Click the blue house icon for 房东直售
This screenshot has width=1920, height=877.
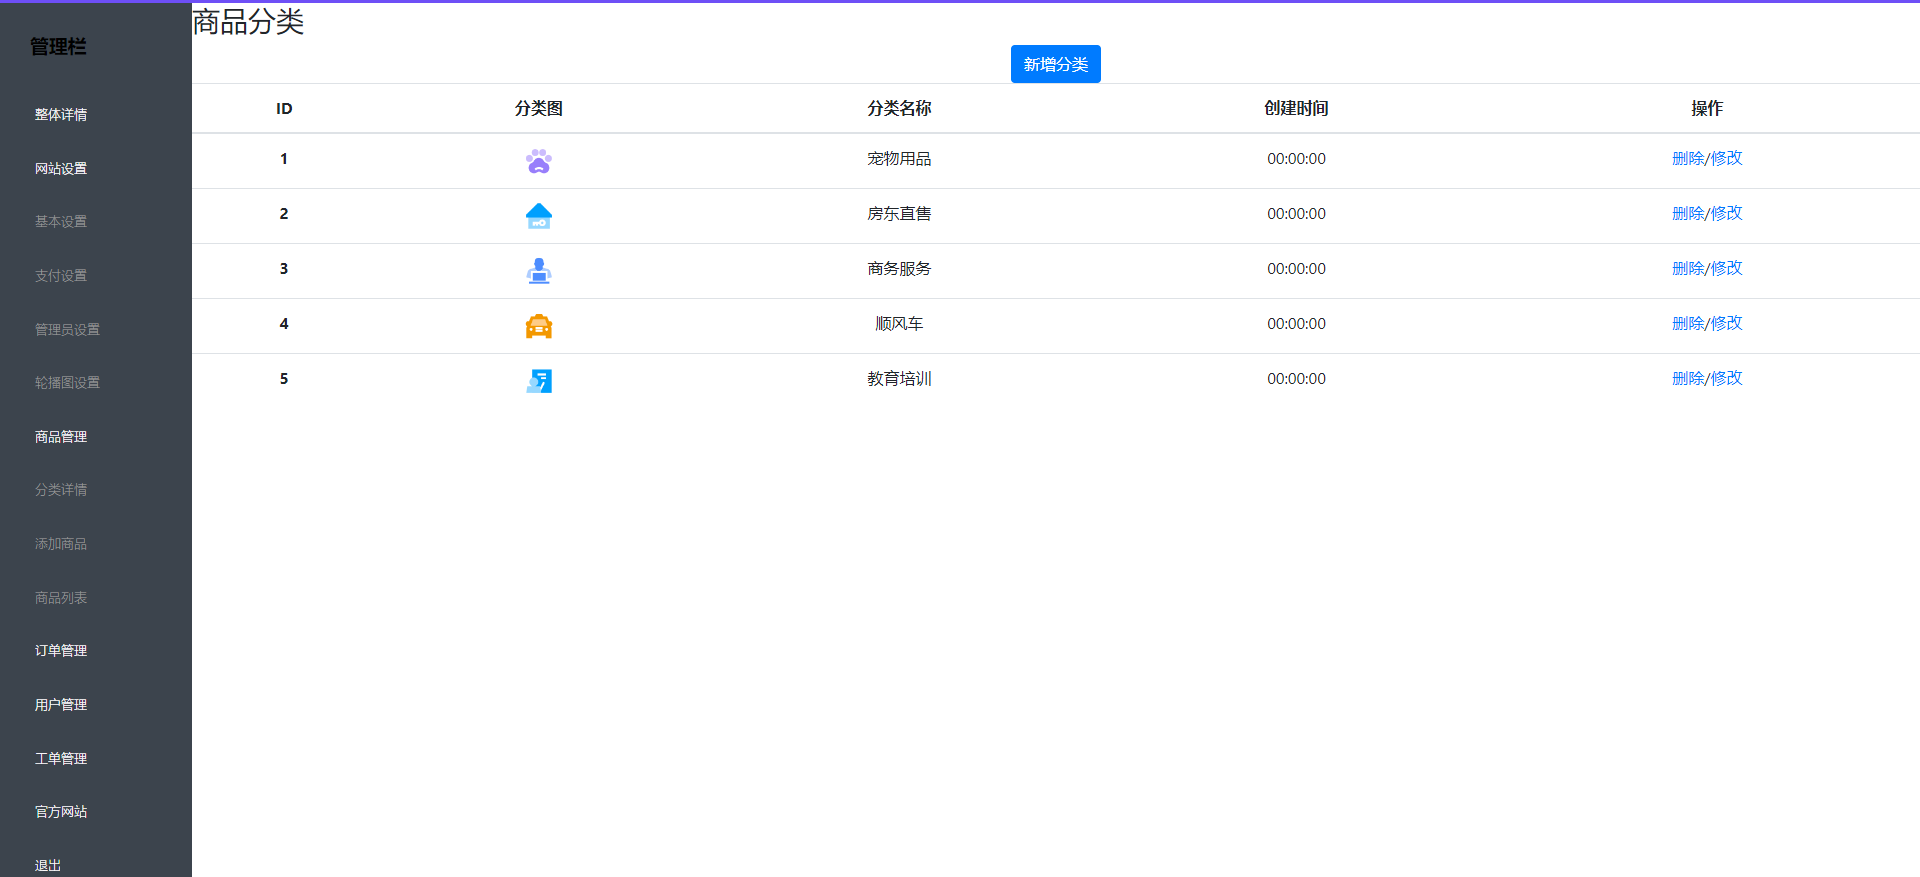[538, 216]
